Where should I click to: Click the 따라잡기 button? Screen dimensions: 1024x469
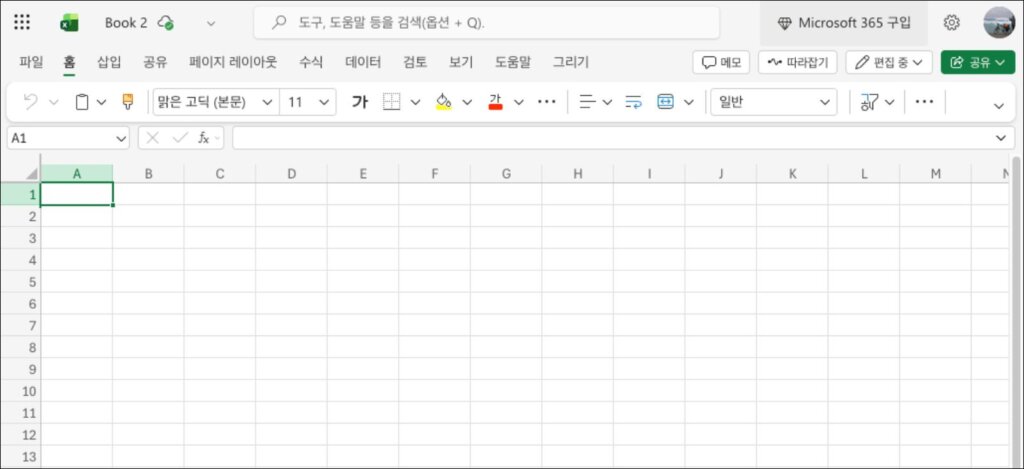(797, 62)
